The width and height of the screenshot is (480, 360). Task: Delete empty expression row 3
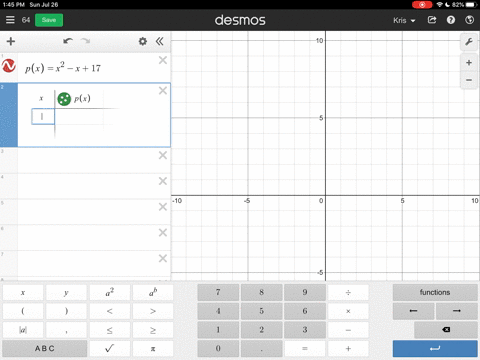[x=163, y=155]
